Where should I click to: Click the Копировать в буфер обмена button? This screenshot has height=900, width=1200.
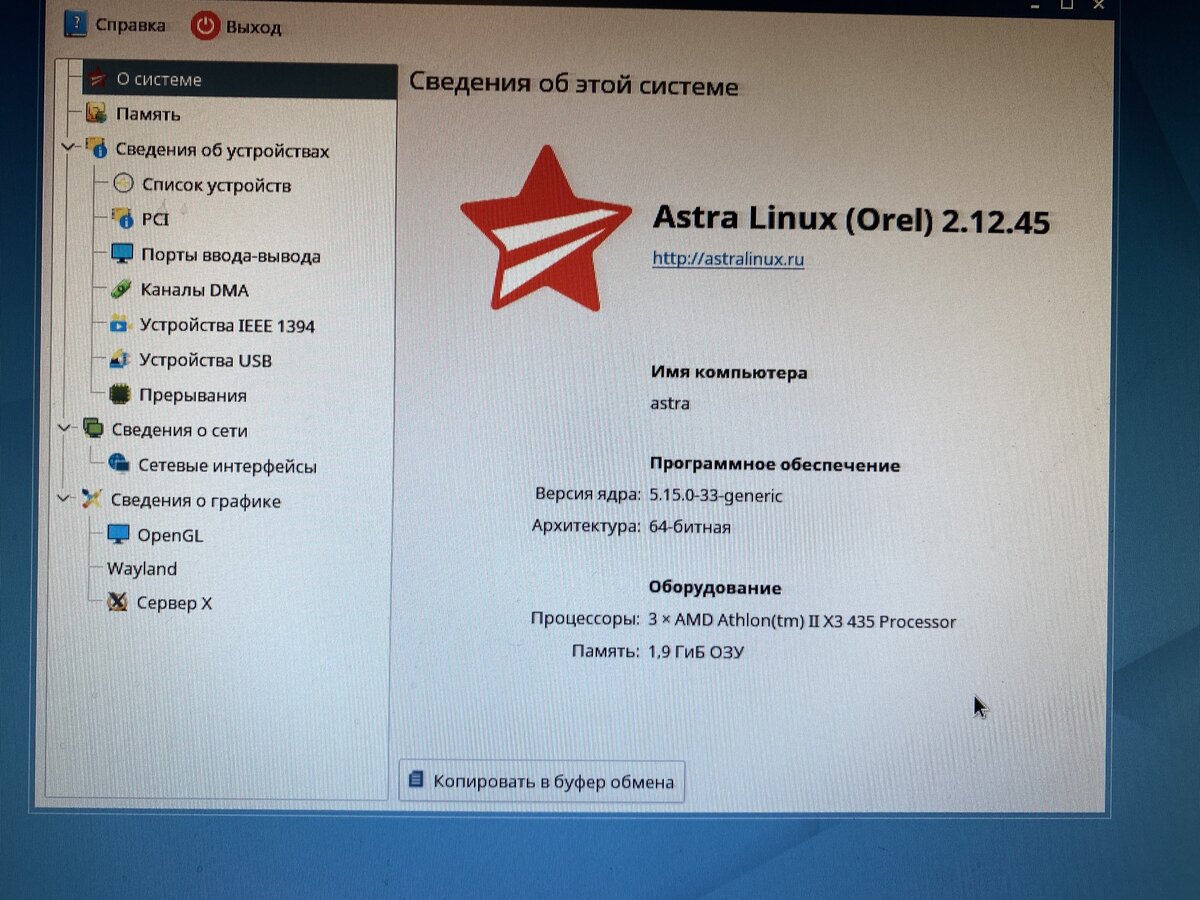coord(542,781)
